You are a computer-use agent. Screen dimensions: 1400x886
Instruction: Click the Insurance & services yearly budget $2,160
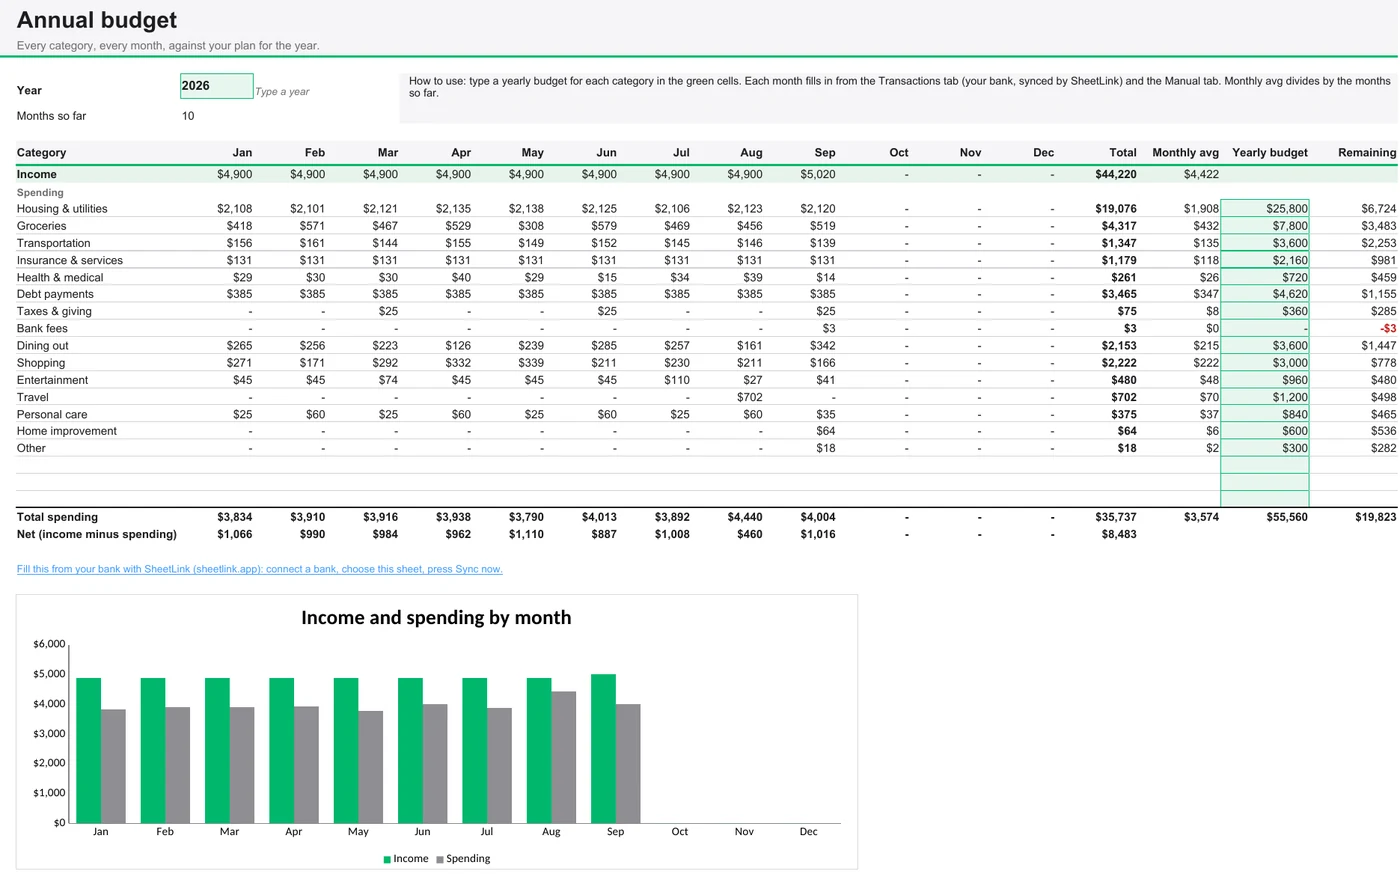coord(1265,260)
